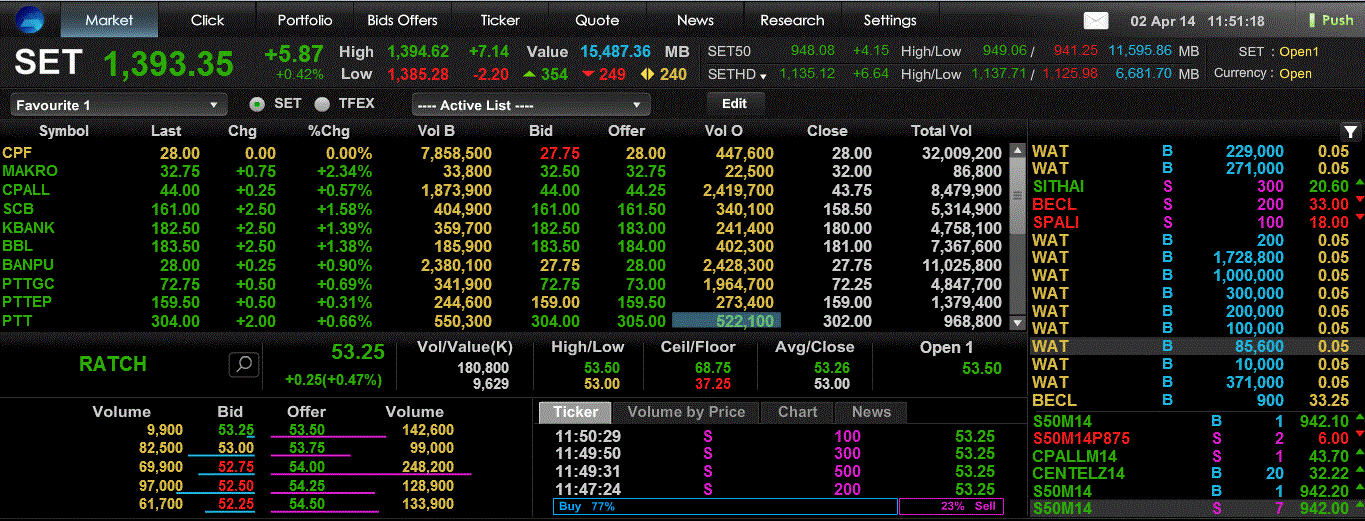Click the Edit button
1365x521 pixels.
[735, 103]
